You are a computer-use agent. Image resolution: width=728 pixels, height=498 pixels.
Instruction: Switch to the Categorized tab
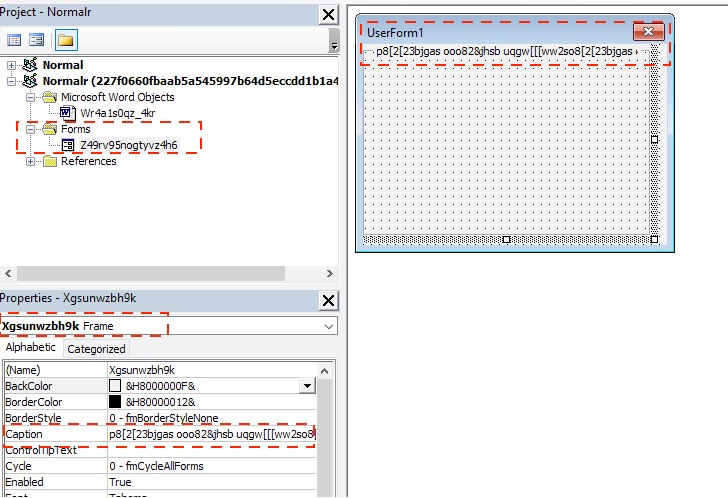96,349
